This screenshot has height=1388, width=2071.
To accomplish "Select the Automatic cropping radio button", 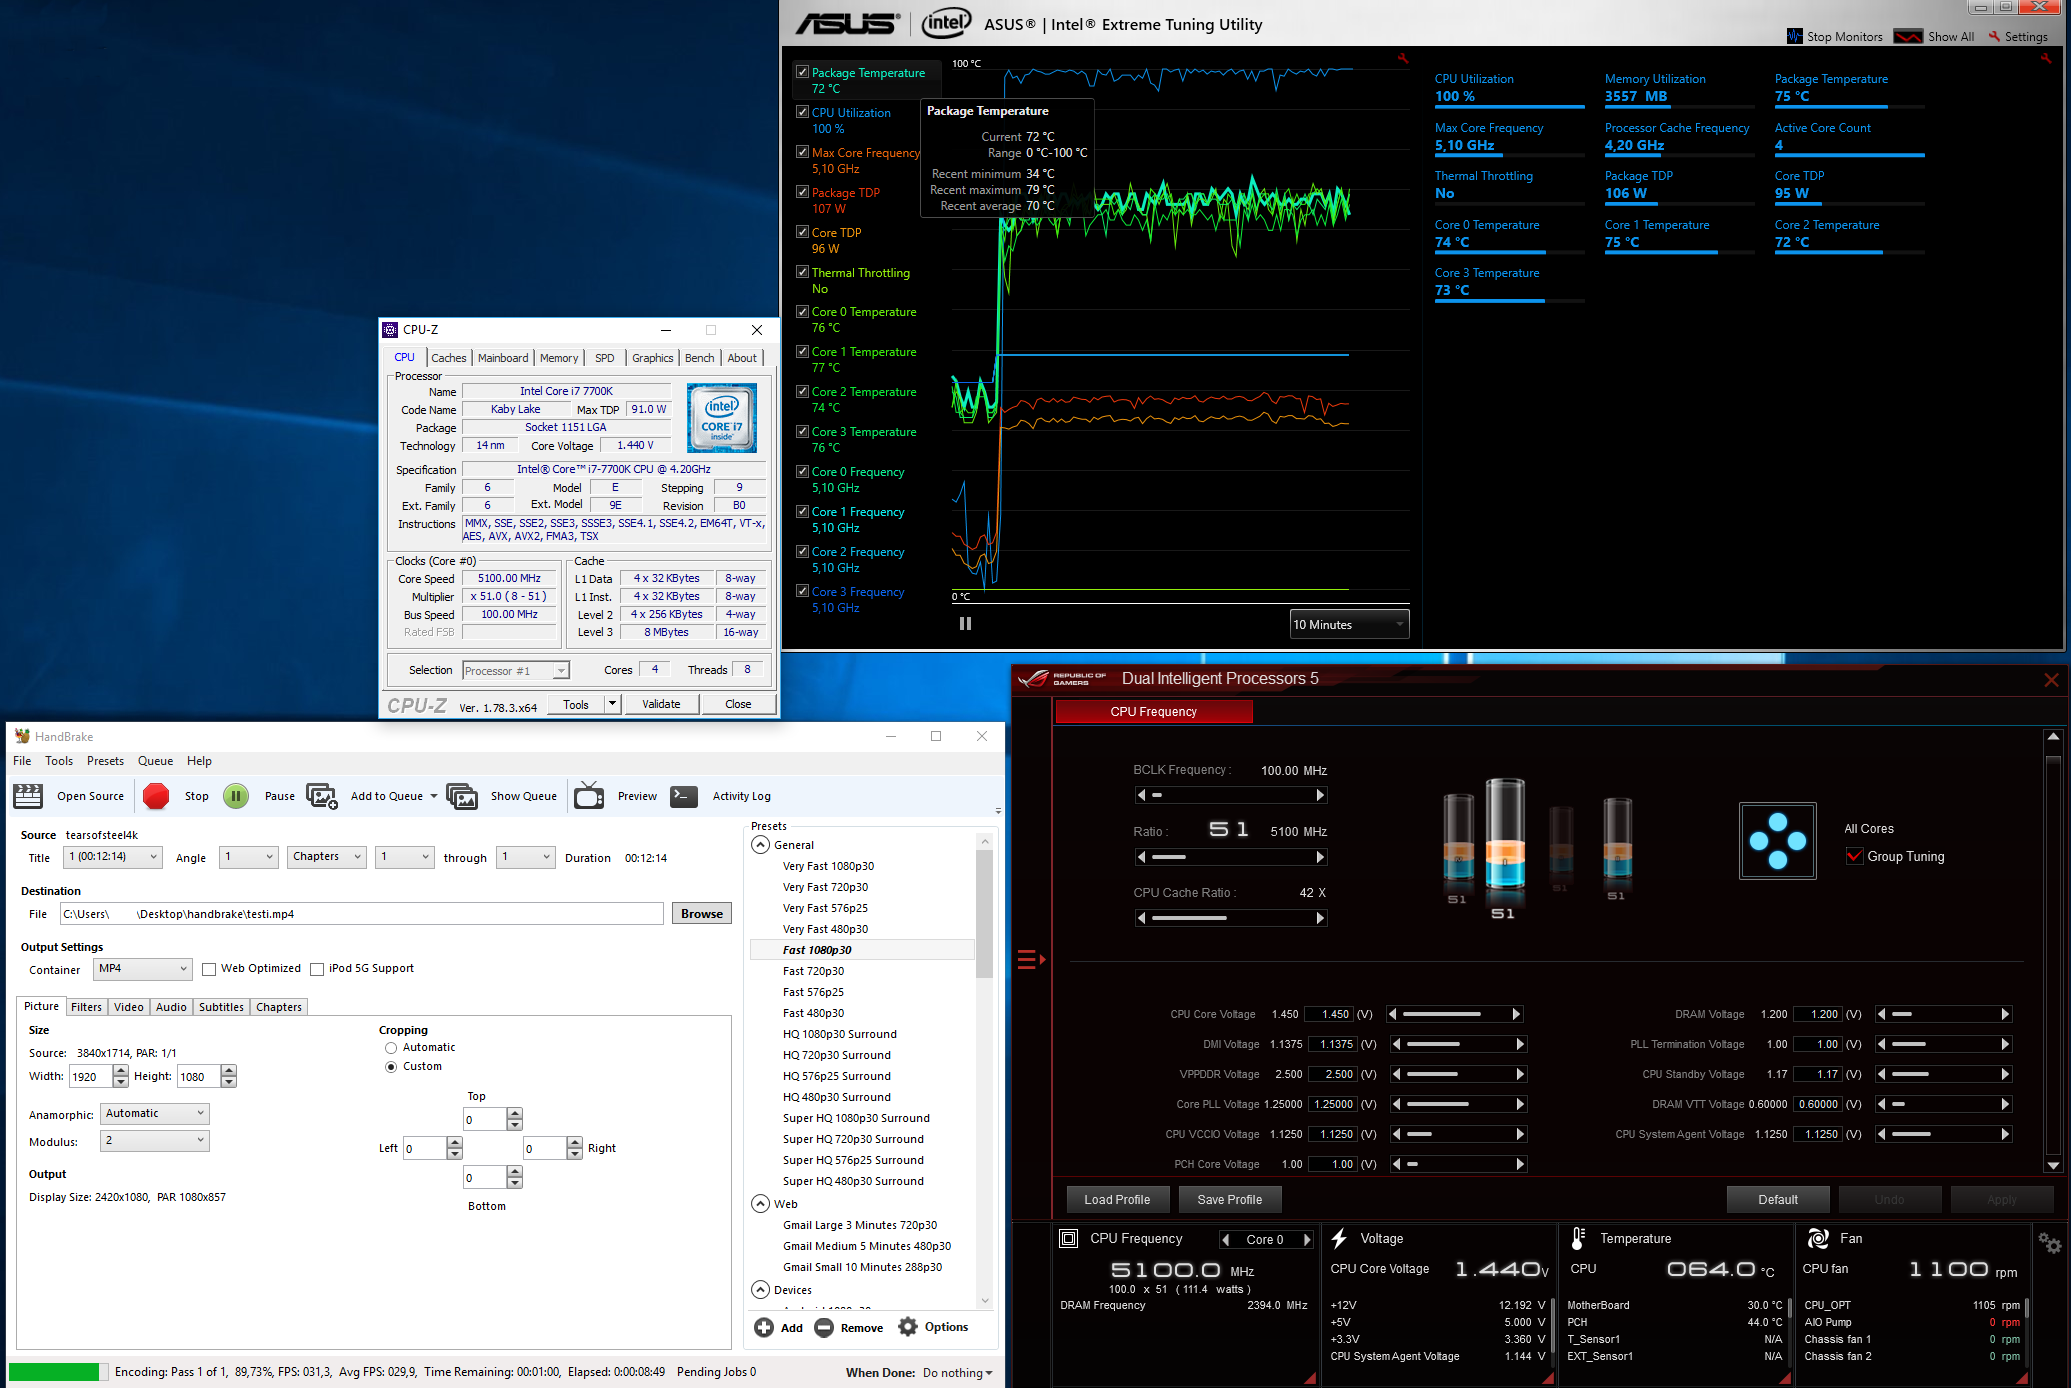I will 391,1048.
